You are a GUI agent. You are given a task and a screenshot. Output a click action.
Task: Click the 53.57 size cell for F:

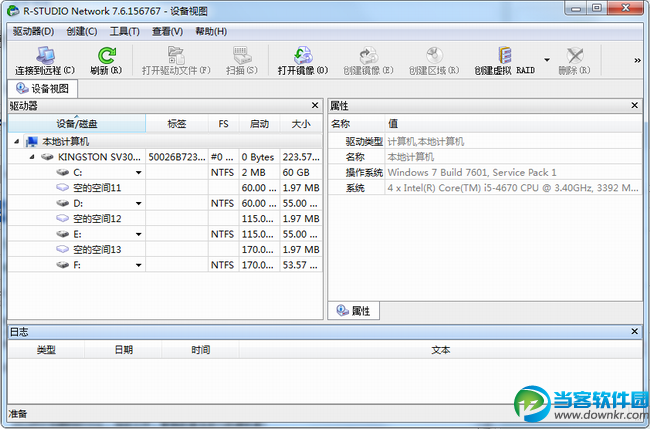pos(301,265)
